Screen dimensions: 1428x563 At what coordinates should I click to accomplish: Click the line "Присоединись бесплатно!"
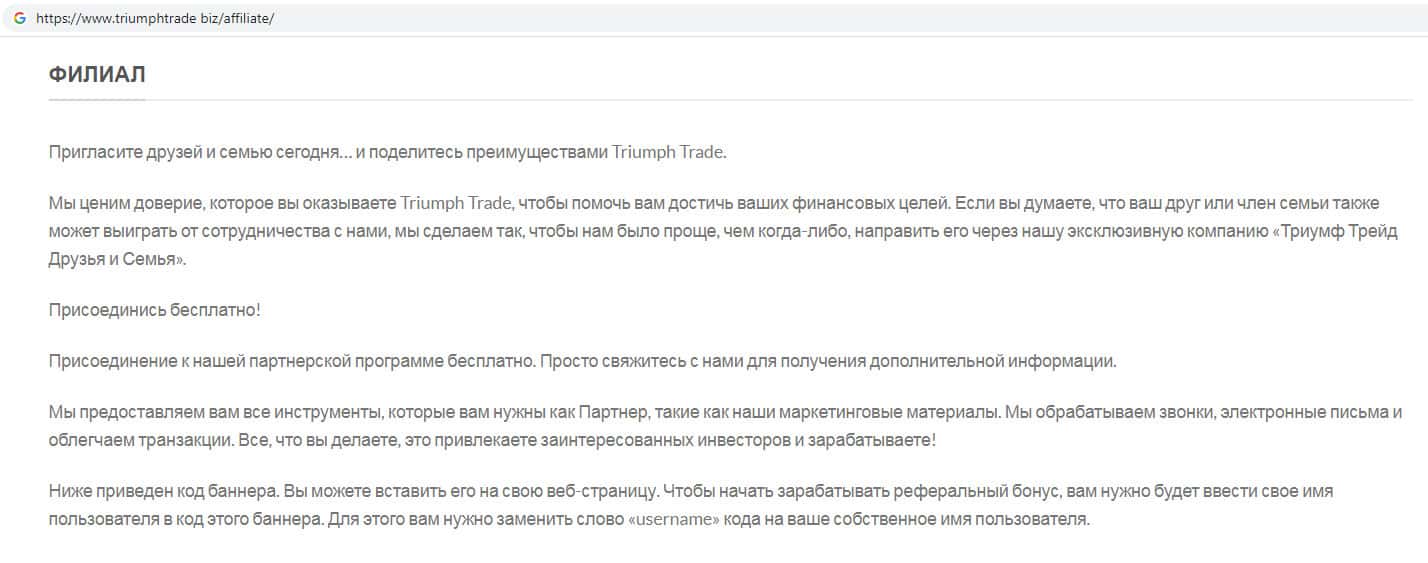[154, 310]
